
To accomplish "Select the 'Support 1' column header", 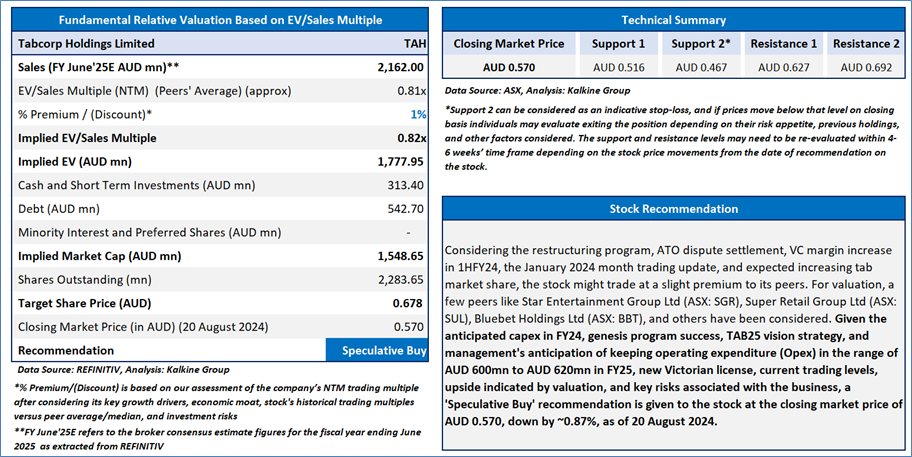I will (x=618, y=44).
